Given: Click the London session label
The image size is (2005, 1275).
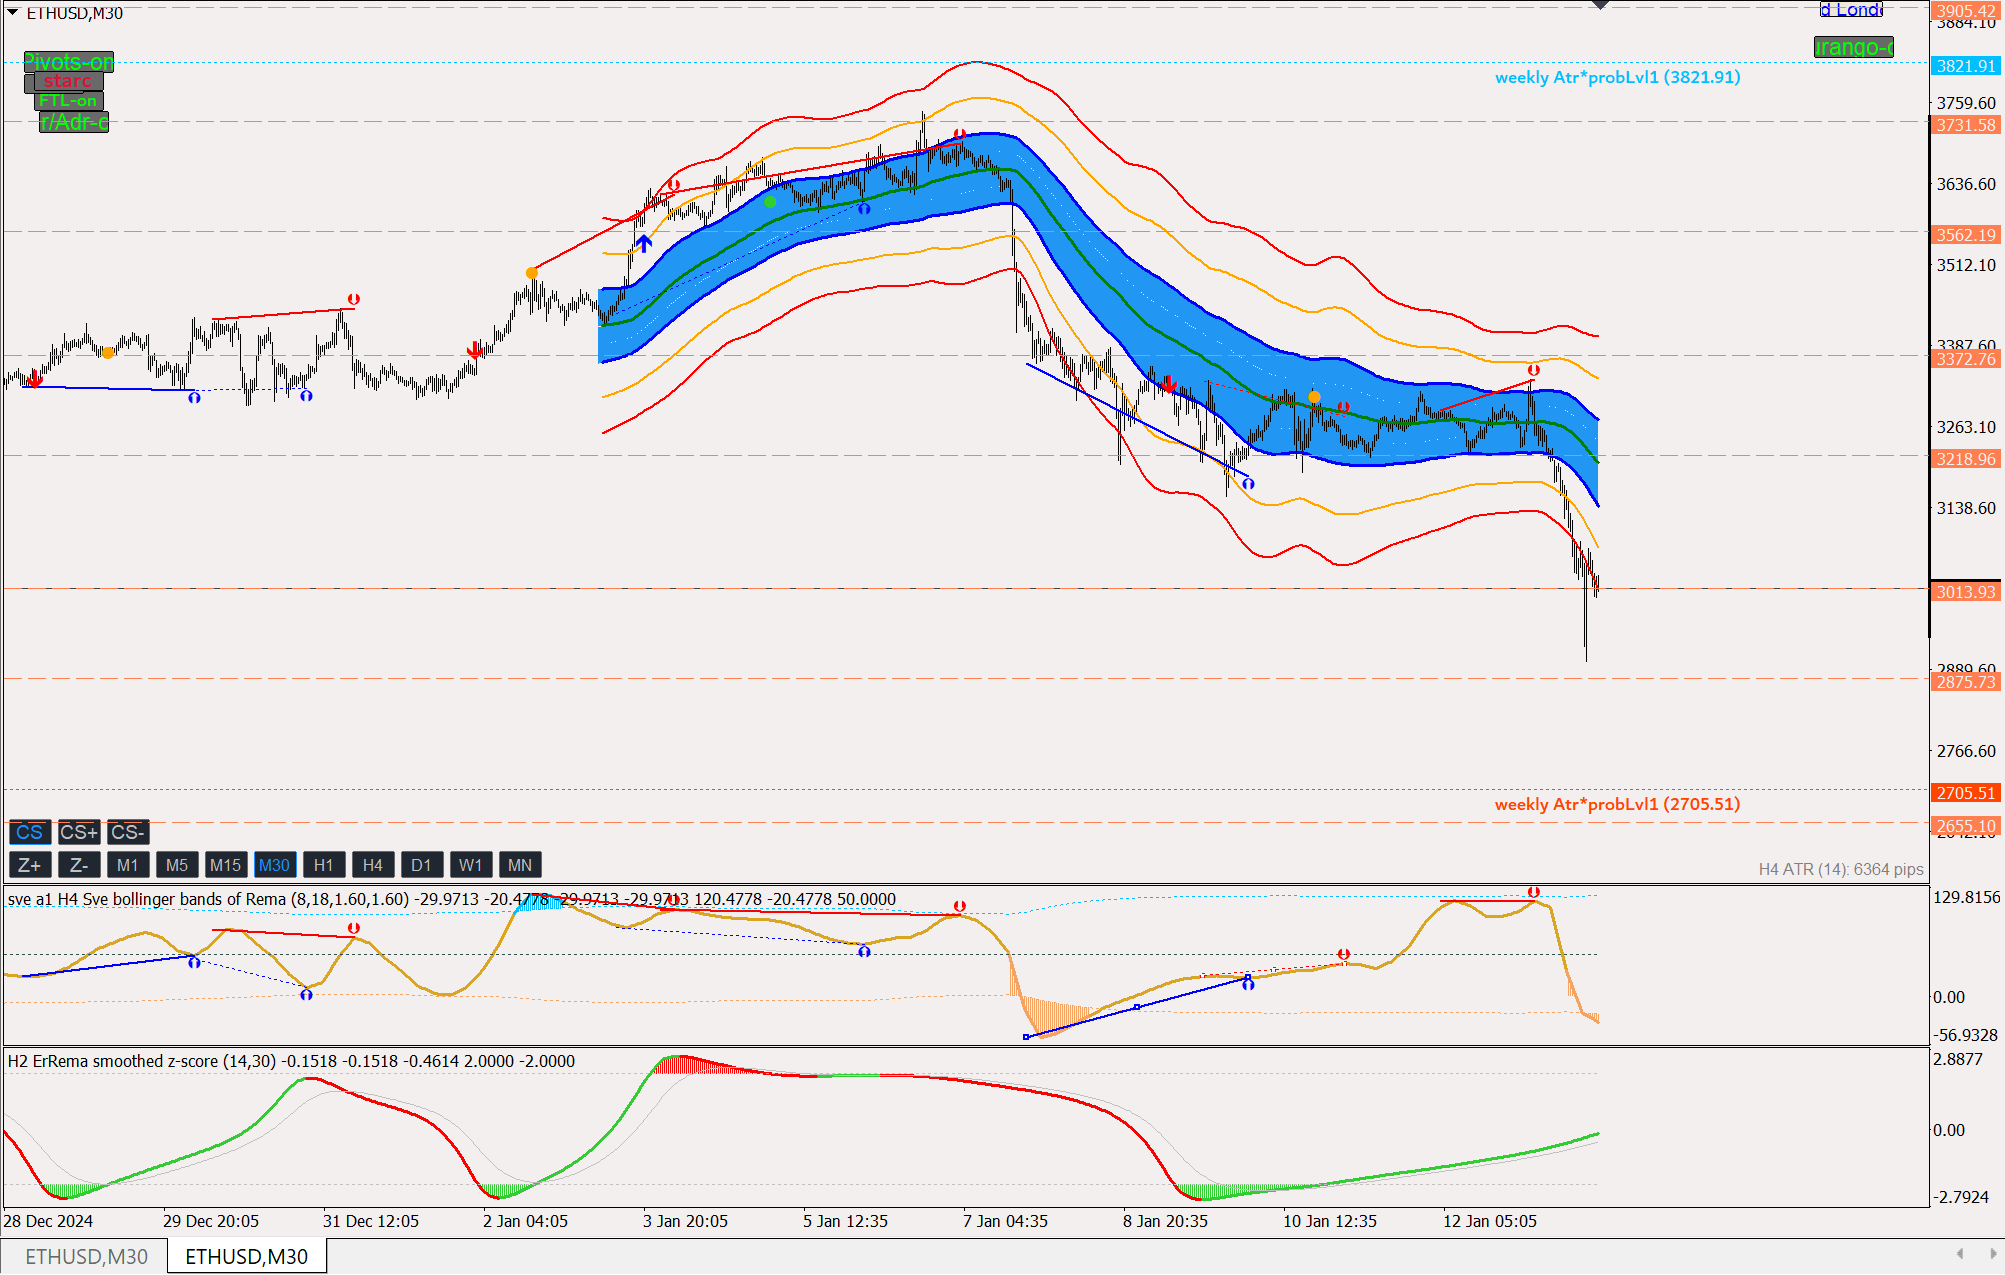Looking at the screenshot, I should pyautogui.click(x=1851, y=10).
